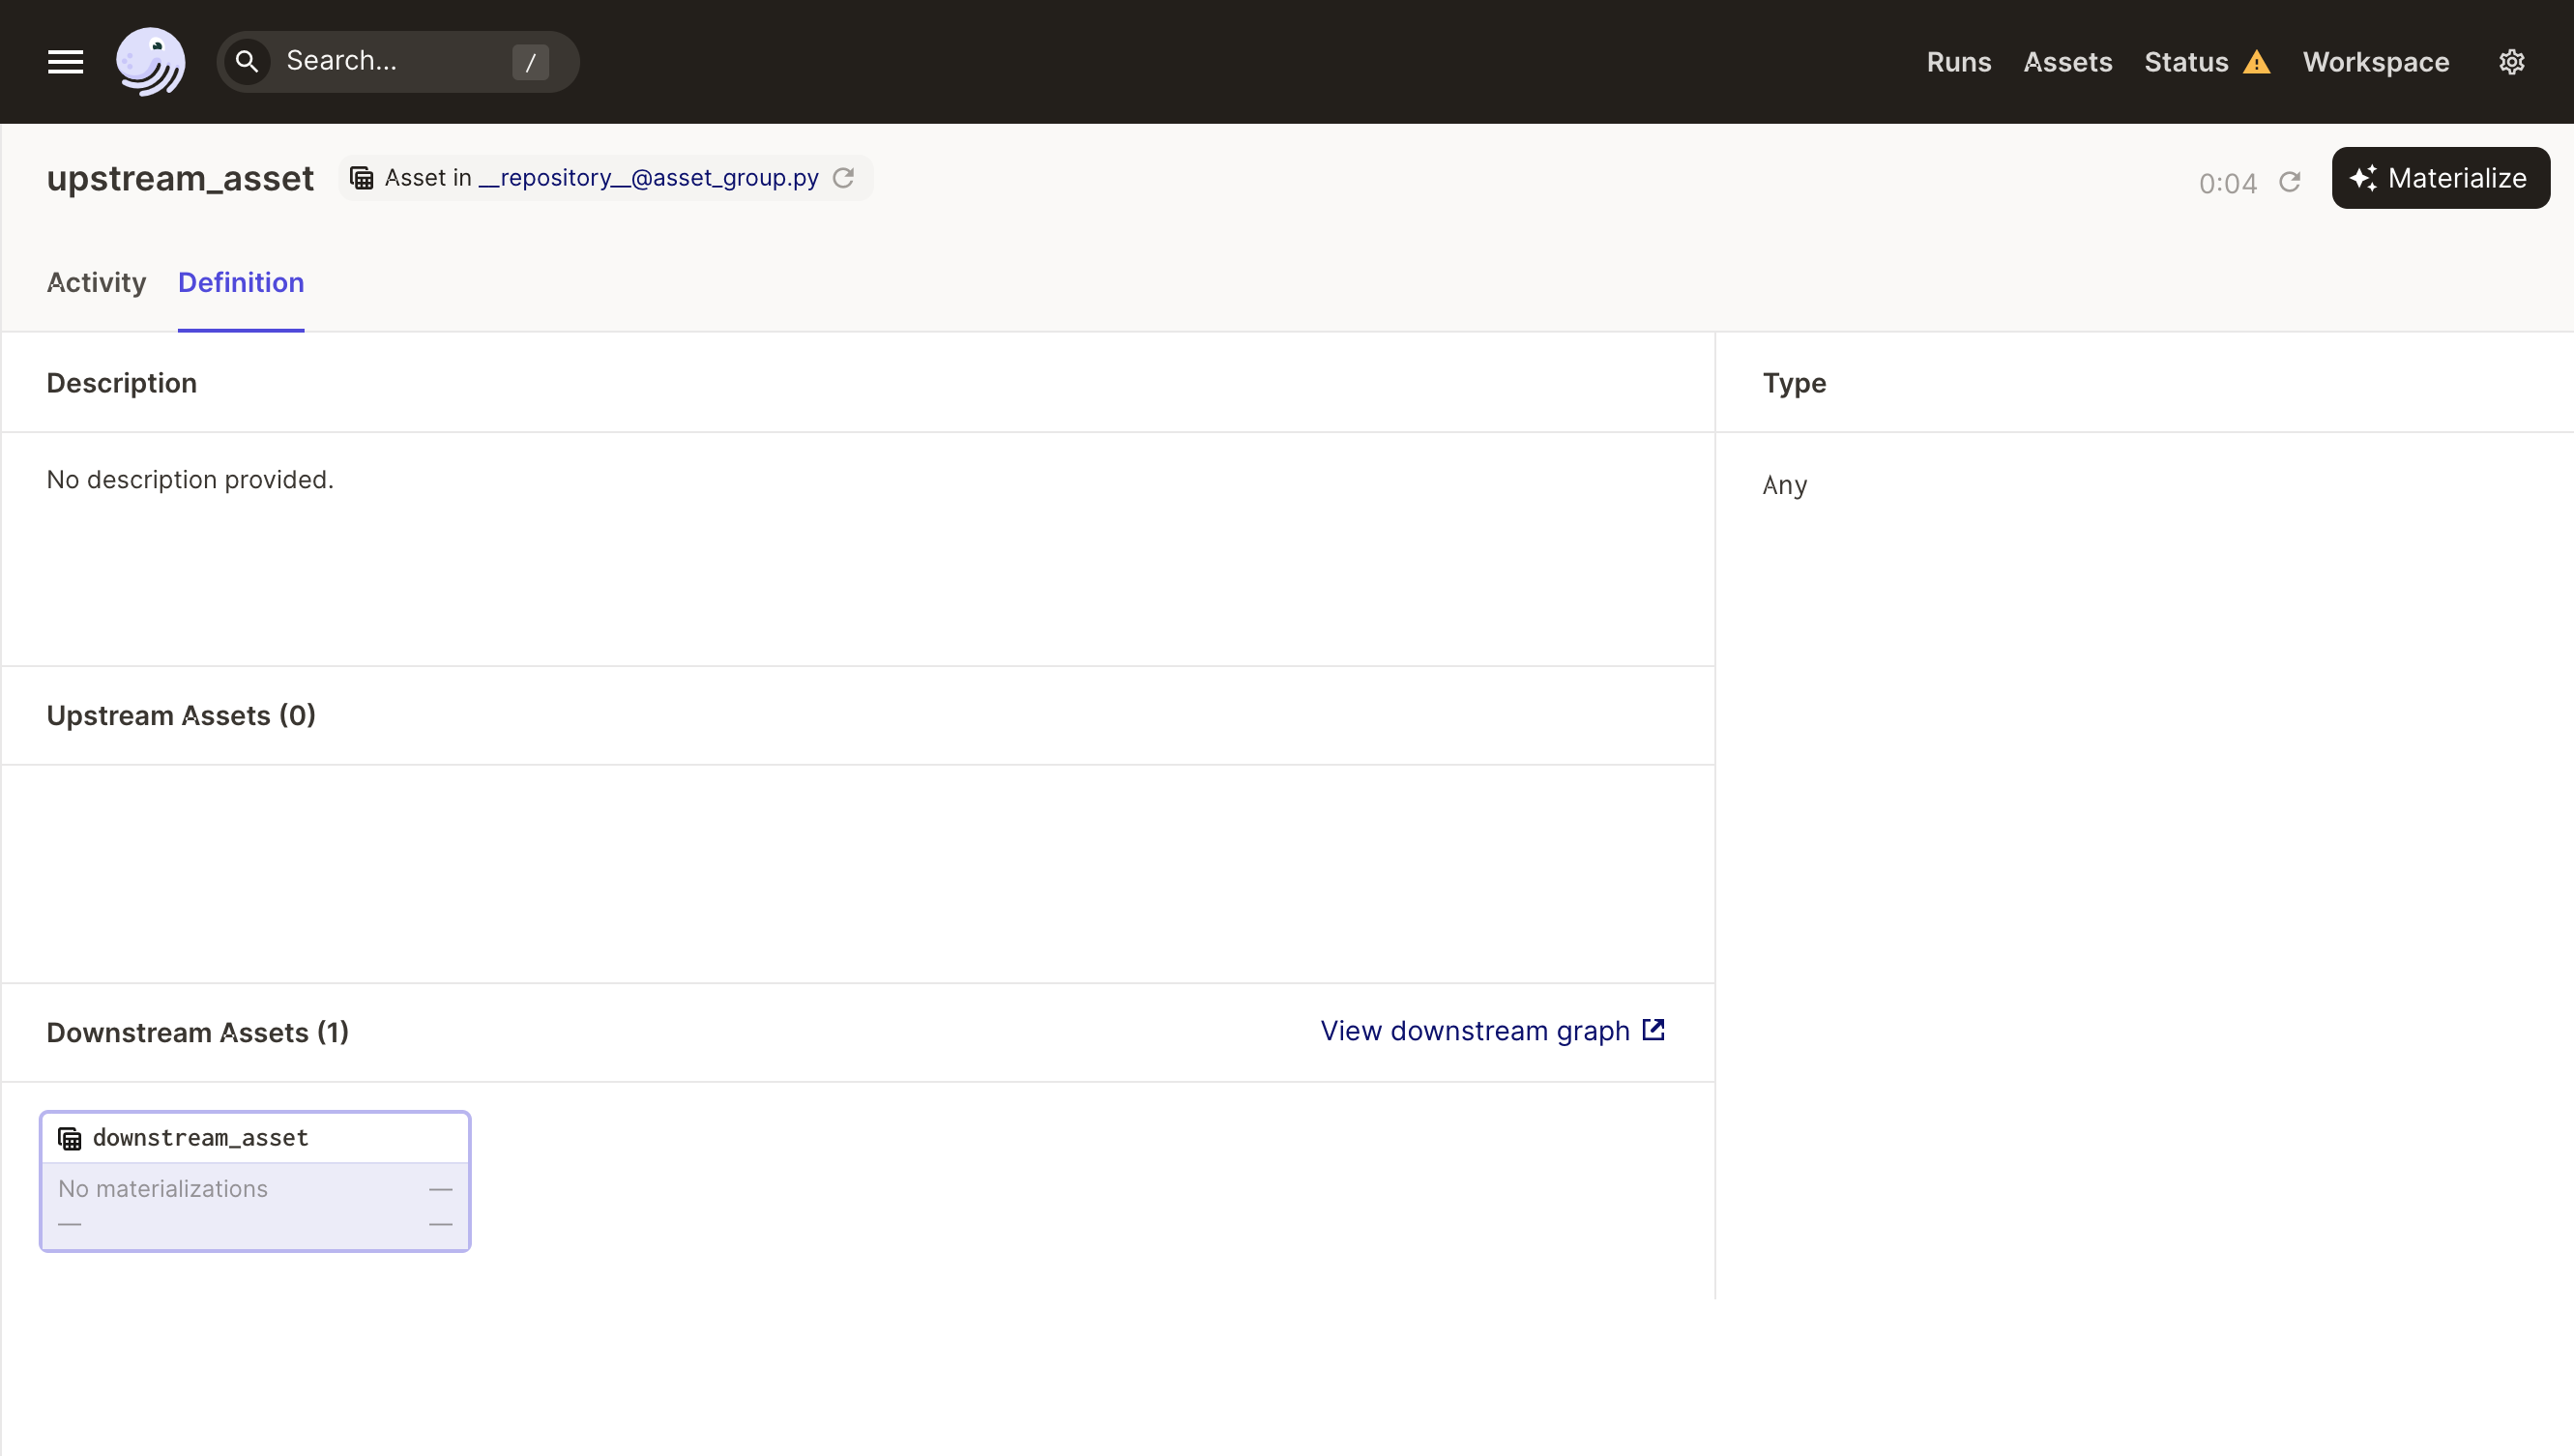
Task: Expand the Downstream Assets section
Action: (x=198, y=1032)
